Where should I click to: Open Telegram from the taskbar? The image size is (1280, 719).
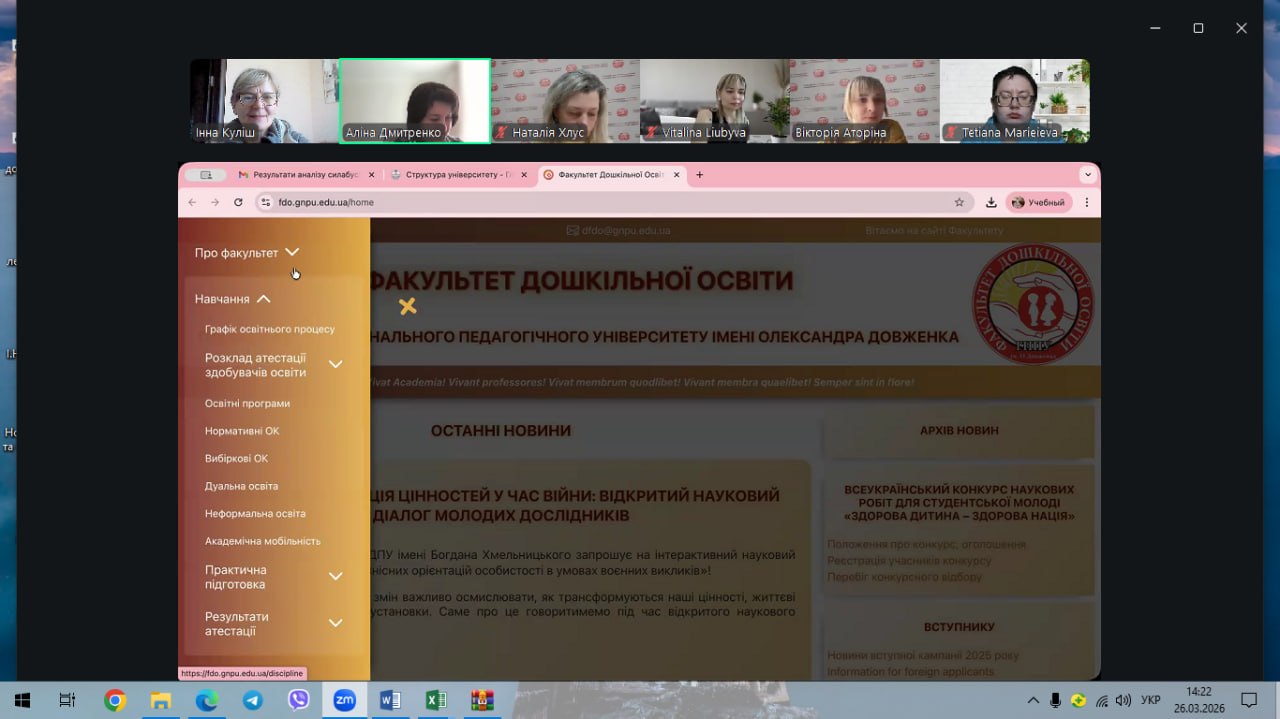coord(253,701)
